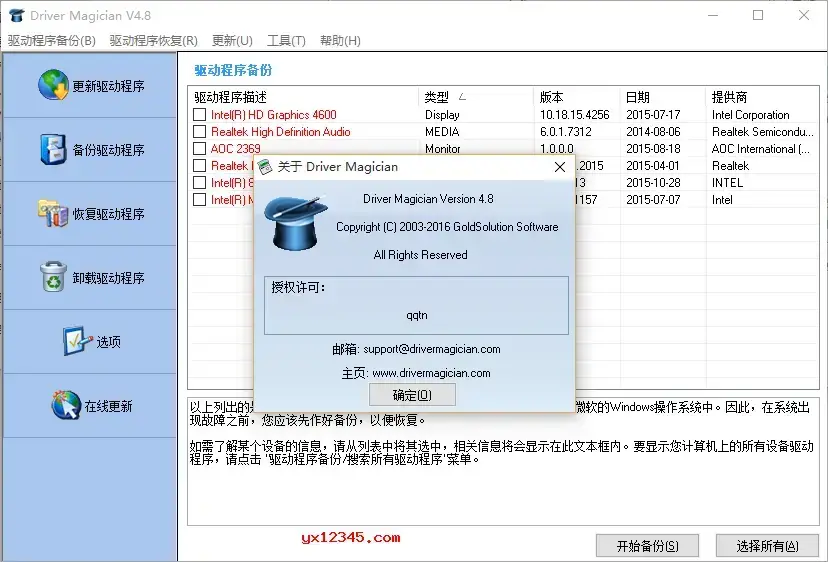
Task: Click the 选项 checklist icon
Action: point(77,341)
